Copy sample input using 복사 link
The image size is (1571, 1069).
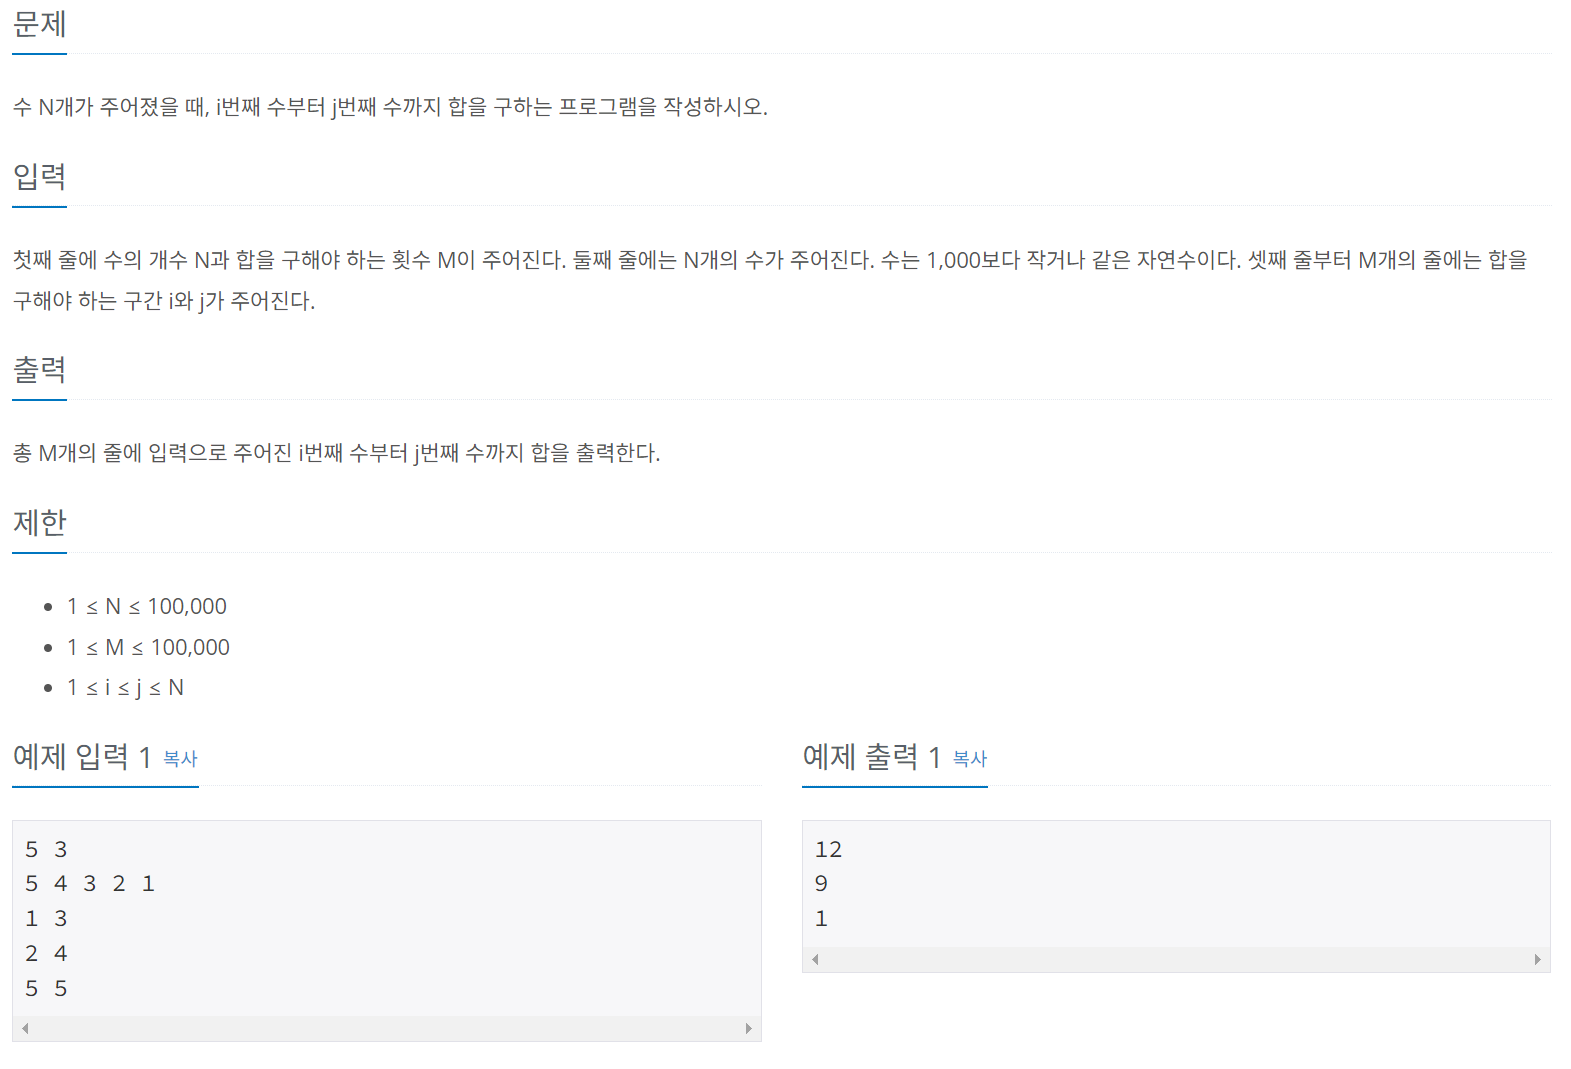pyautogui.click(x=180, y=759)
